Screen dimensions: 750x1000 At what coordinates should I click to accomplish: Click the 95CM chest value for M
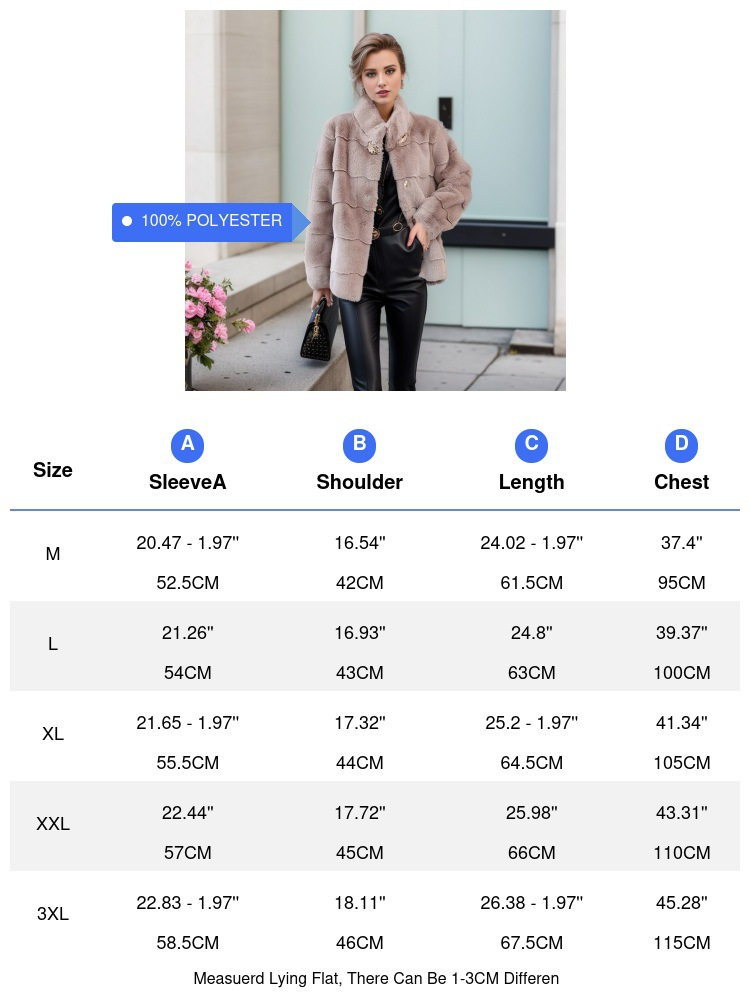[x=681, y=583]
